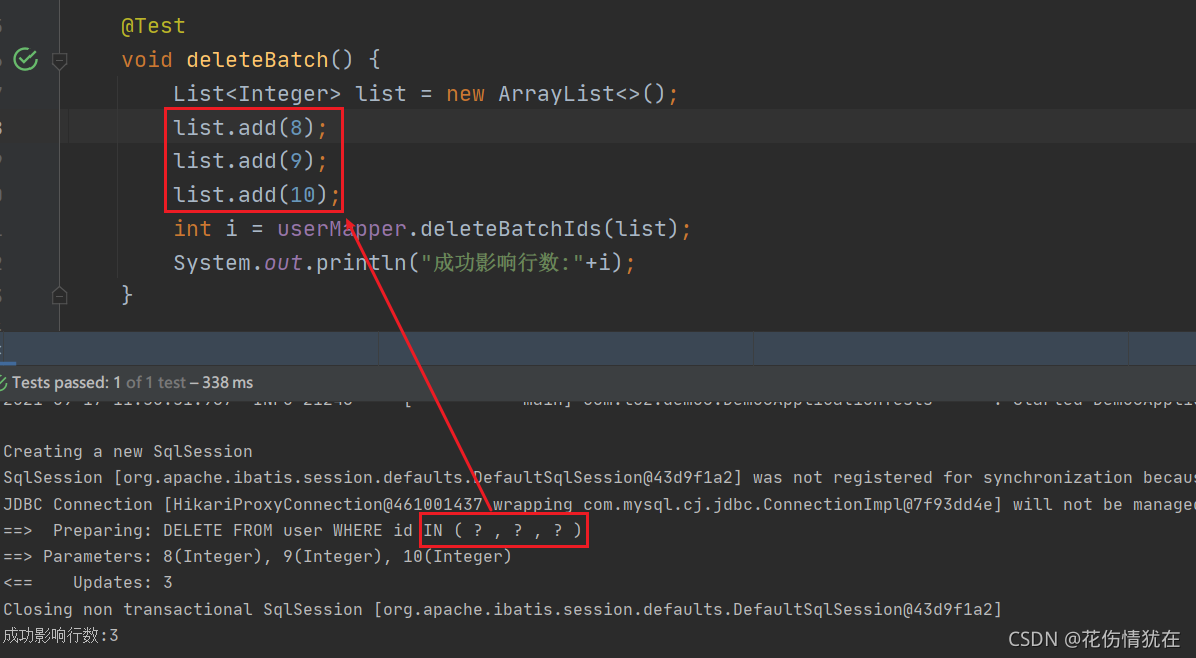The image size is (1196, 658).
Task: Click the line list.add(9);
Action: (x=250, y=161)
